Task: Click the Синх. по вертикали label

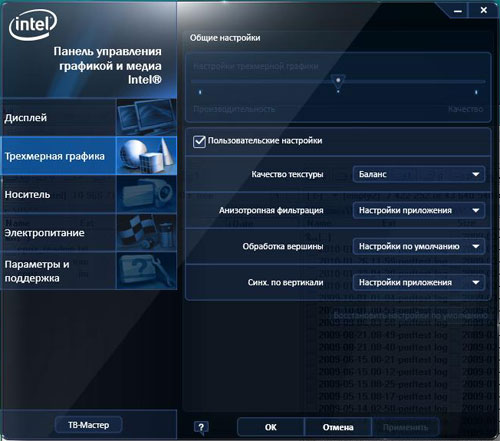Action: coord(285,283)
